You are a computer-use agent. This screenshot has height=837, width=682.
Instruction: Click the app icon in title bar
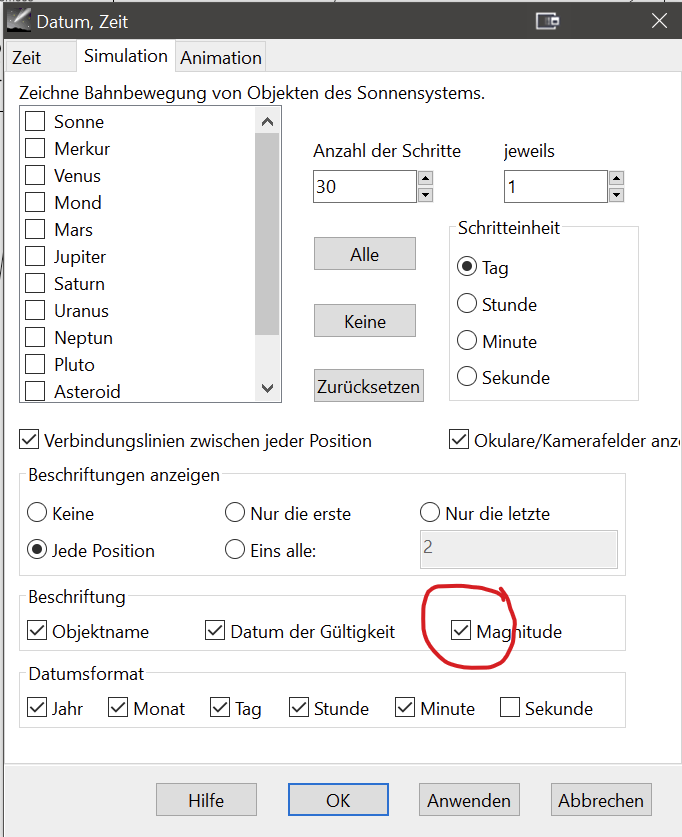[x=19, y=21]
